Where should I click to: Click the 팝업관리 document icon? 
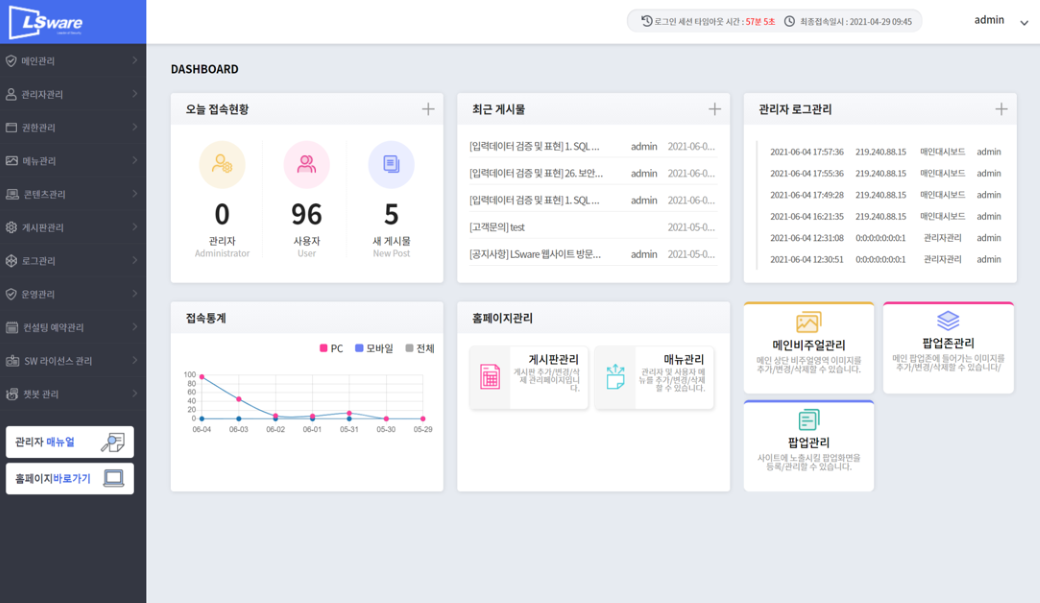pos(808,420)
